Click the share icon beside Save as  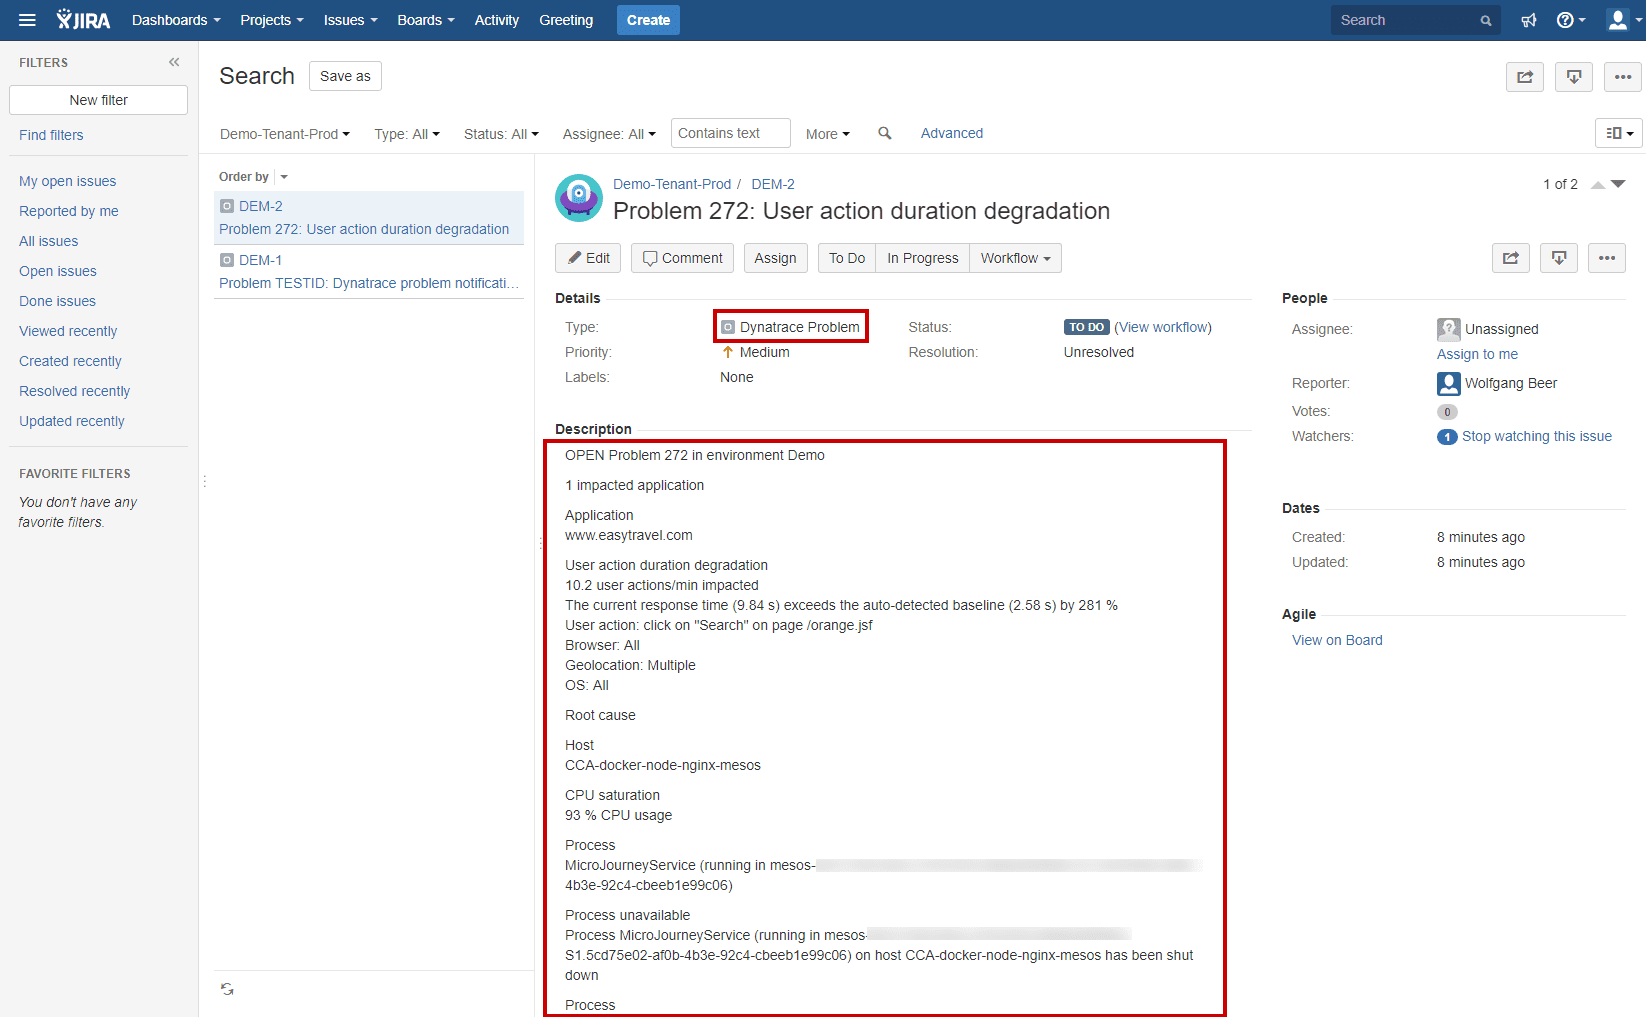click(x=1525, y=77)
